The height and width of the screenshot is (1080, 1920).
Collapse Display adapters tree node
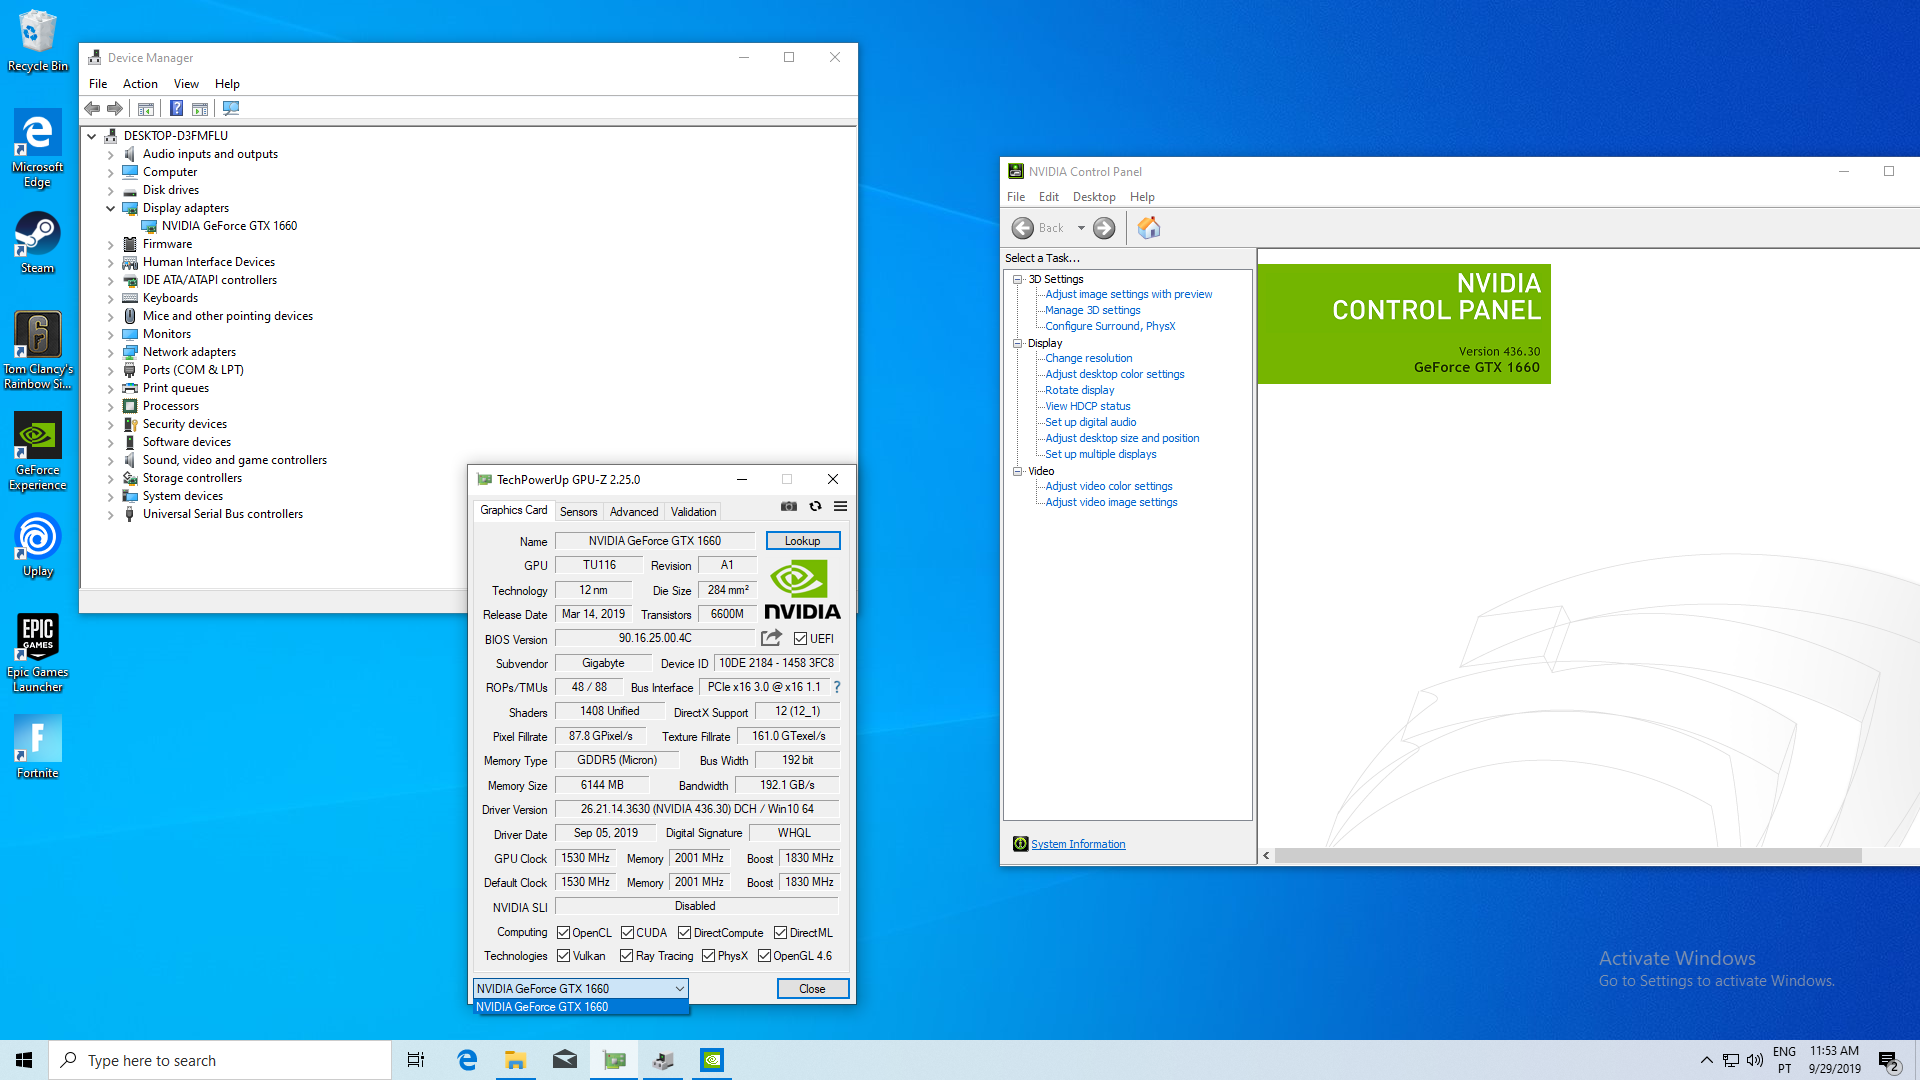point(111,208)
